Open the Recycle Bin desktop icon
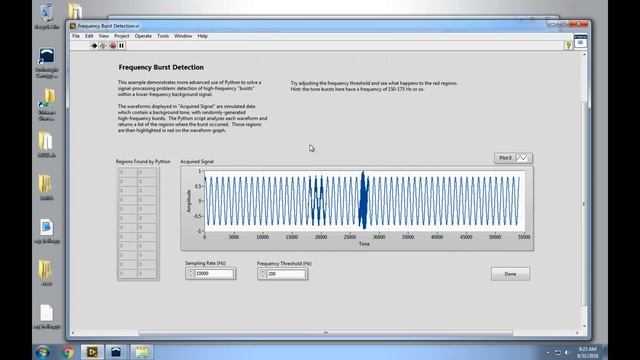 point(47,16)
